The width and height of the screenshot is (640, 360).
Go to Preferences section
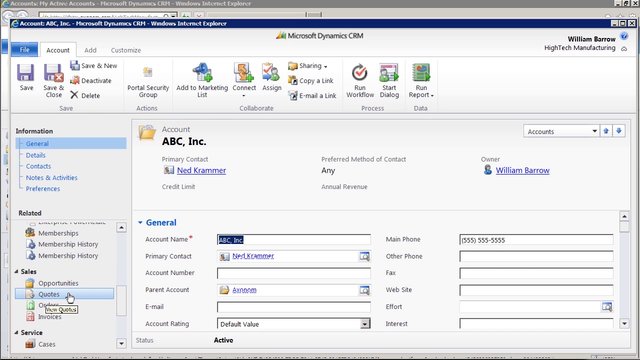43,189
